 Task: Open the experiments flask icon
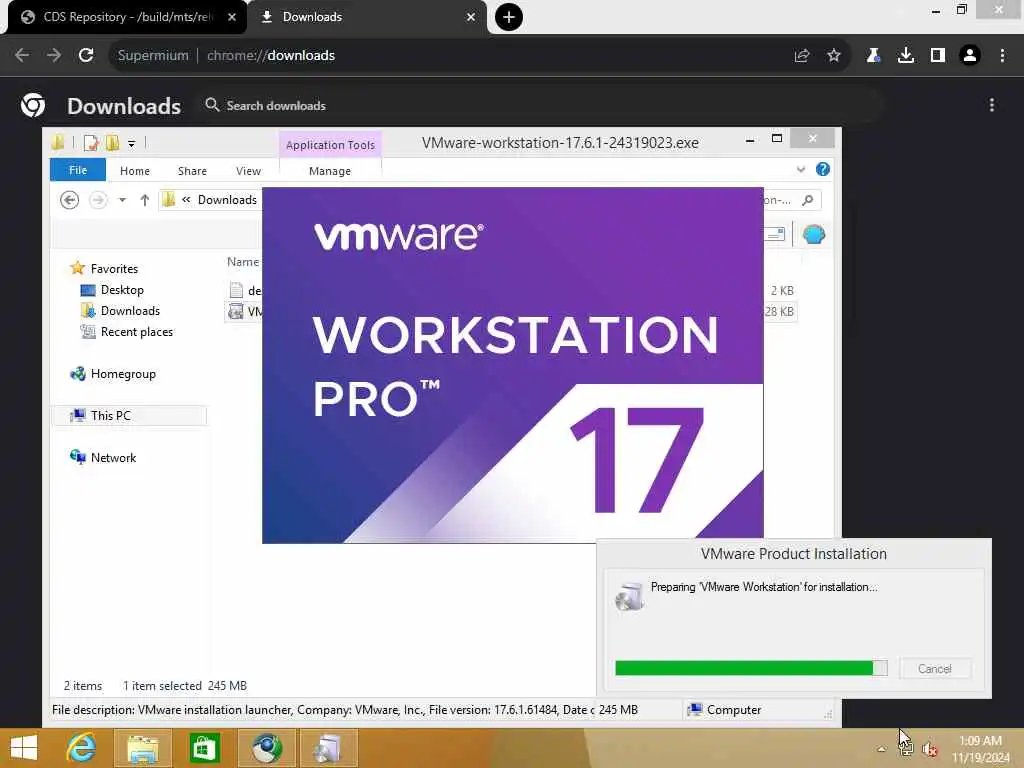(x=873, y=56)
